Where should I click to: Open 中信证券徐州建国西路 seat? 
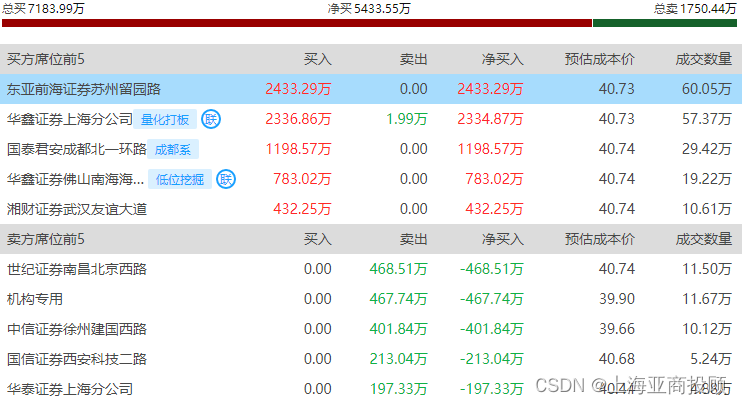(77, 329)
